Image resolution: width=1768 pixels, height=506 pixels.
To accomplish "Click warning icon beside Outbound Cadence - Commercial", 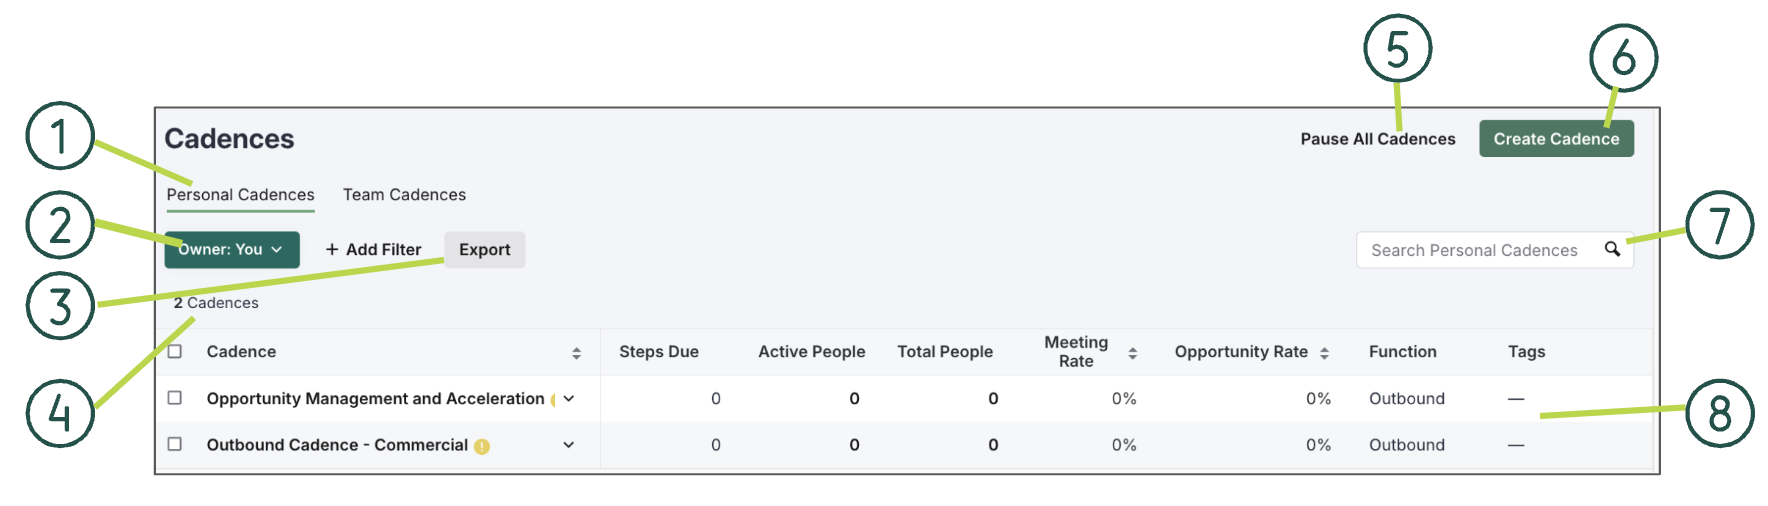I will pos(482,446).
